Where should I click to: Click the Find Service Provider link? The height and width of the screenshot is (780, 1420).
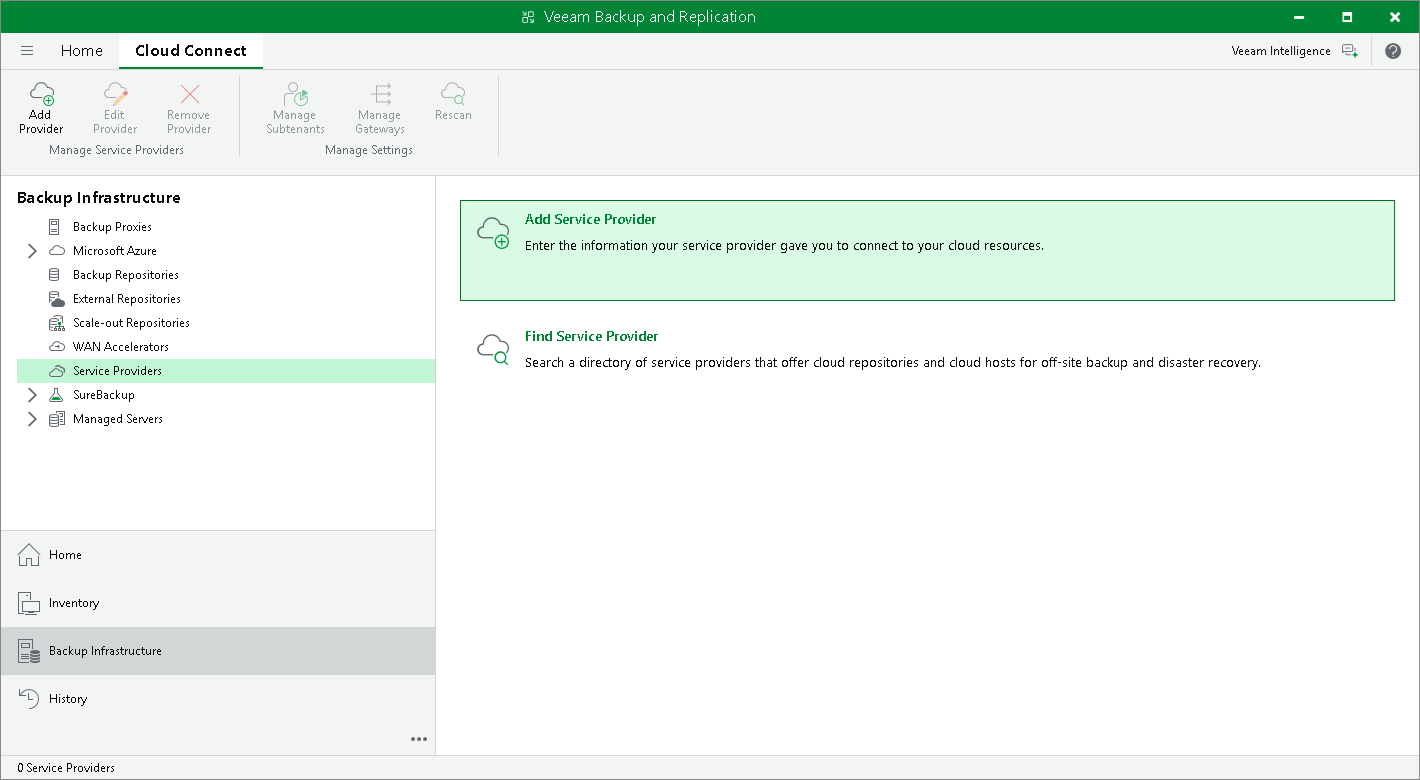pyautogui.click(x=592, y=337)
